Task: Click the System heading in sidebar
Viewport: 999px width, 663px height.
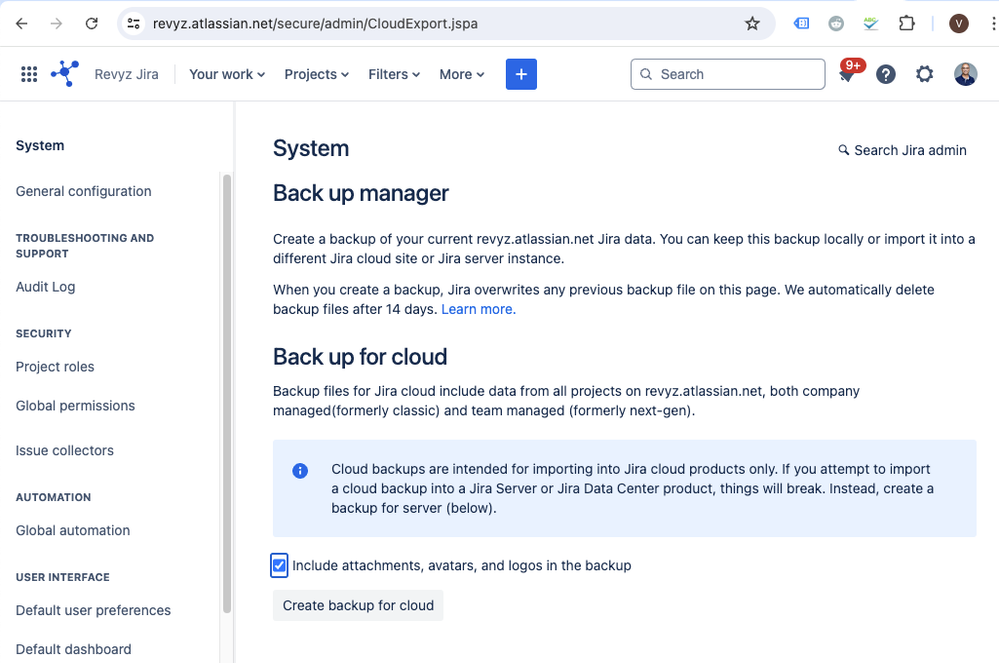Action: click(x=40, y=145)
